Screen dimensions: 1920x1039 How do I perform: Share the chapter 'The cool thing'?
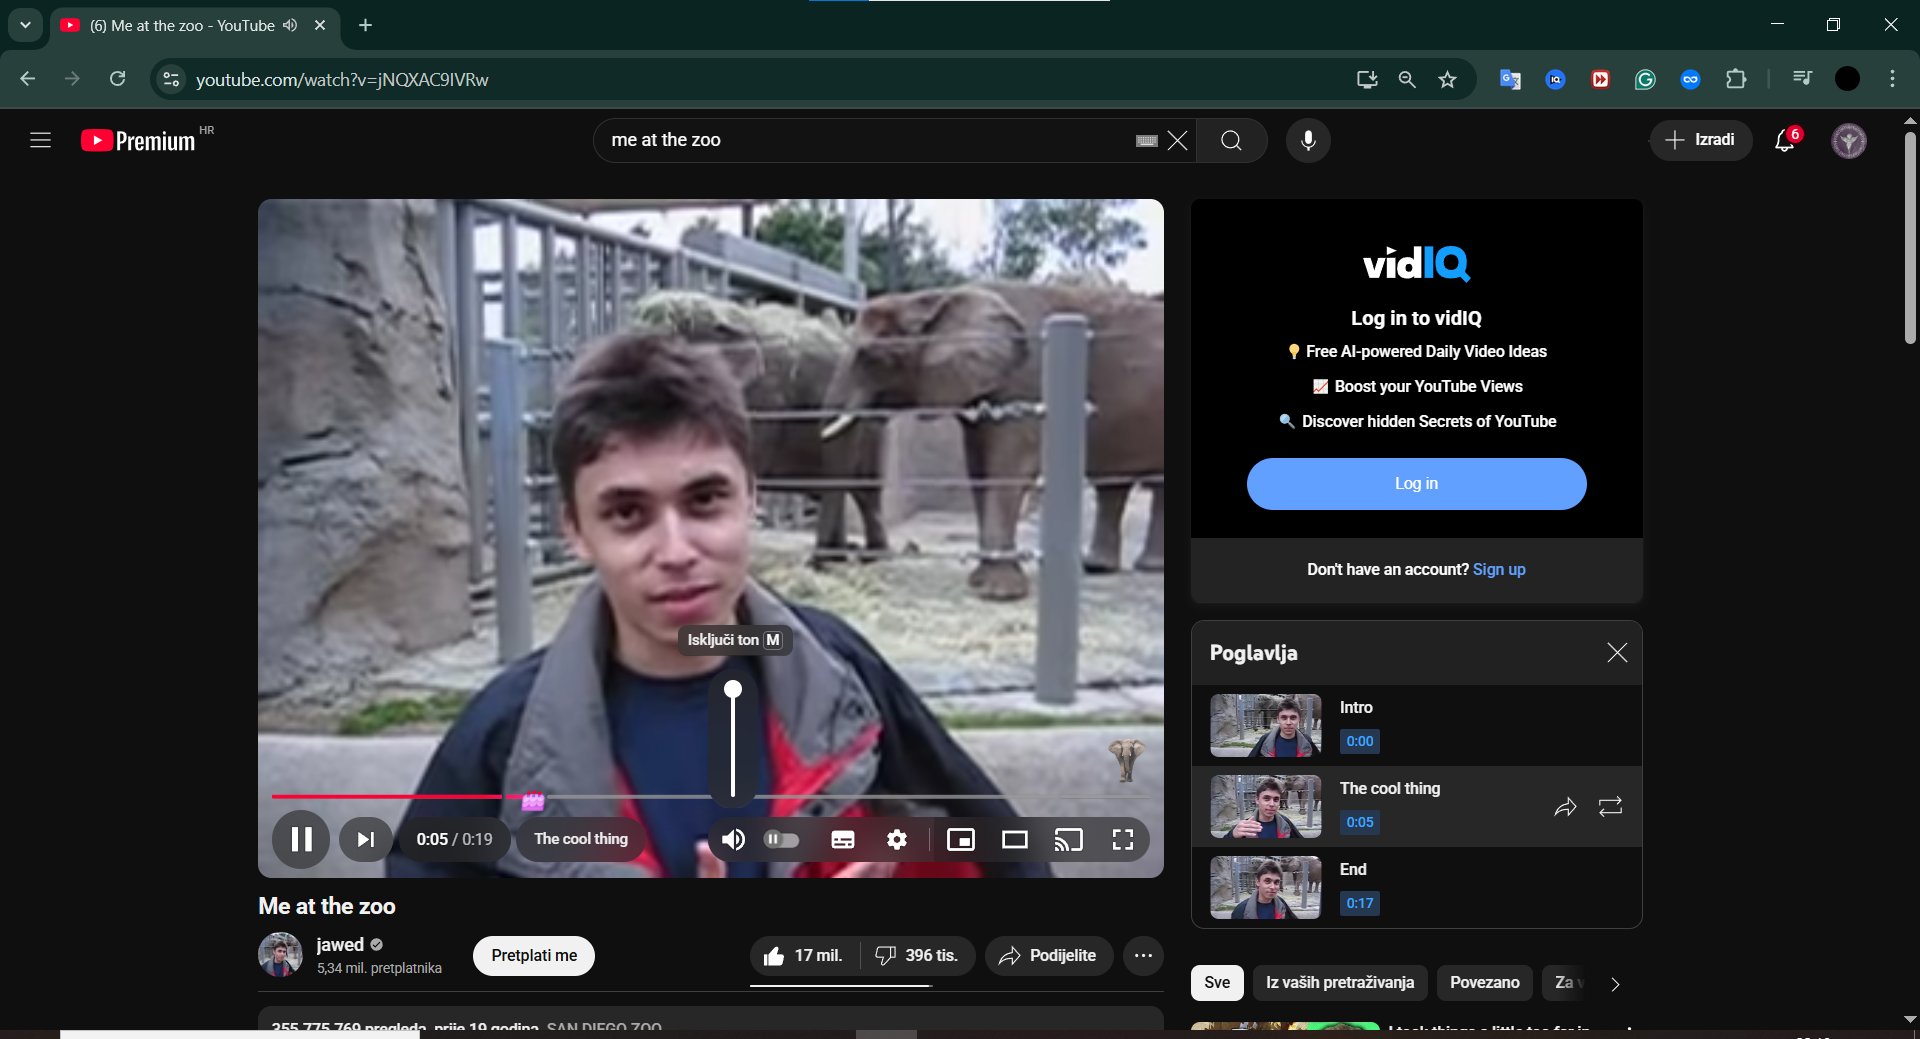coord(1565,807)
